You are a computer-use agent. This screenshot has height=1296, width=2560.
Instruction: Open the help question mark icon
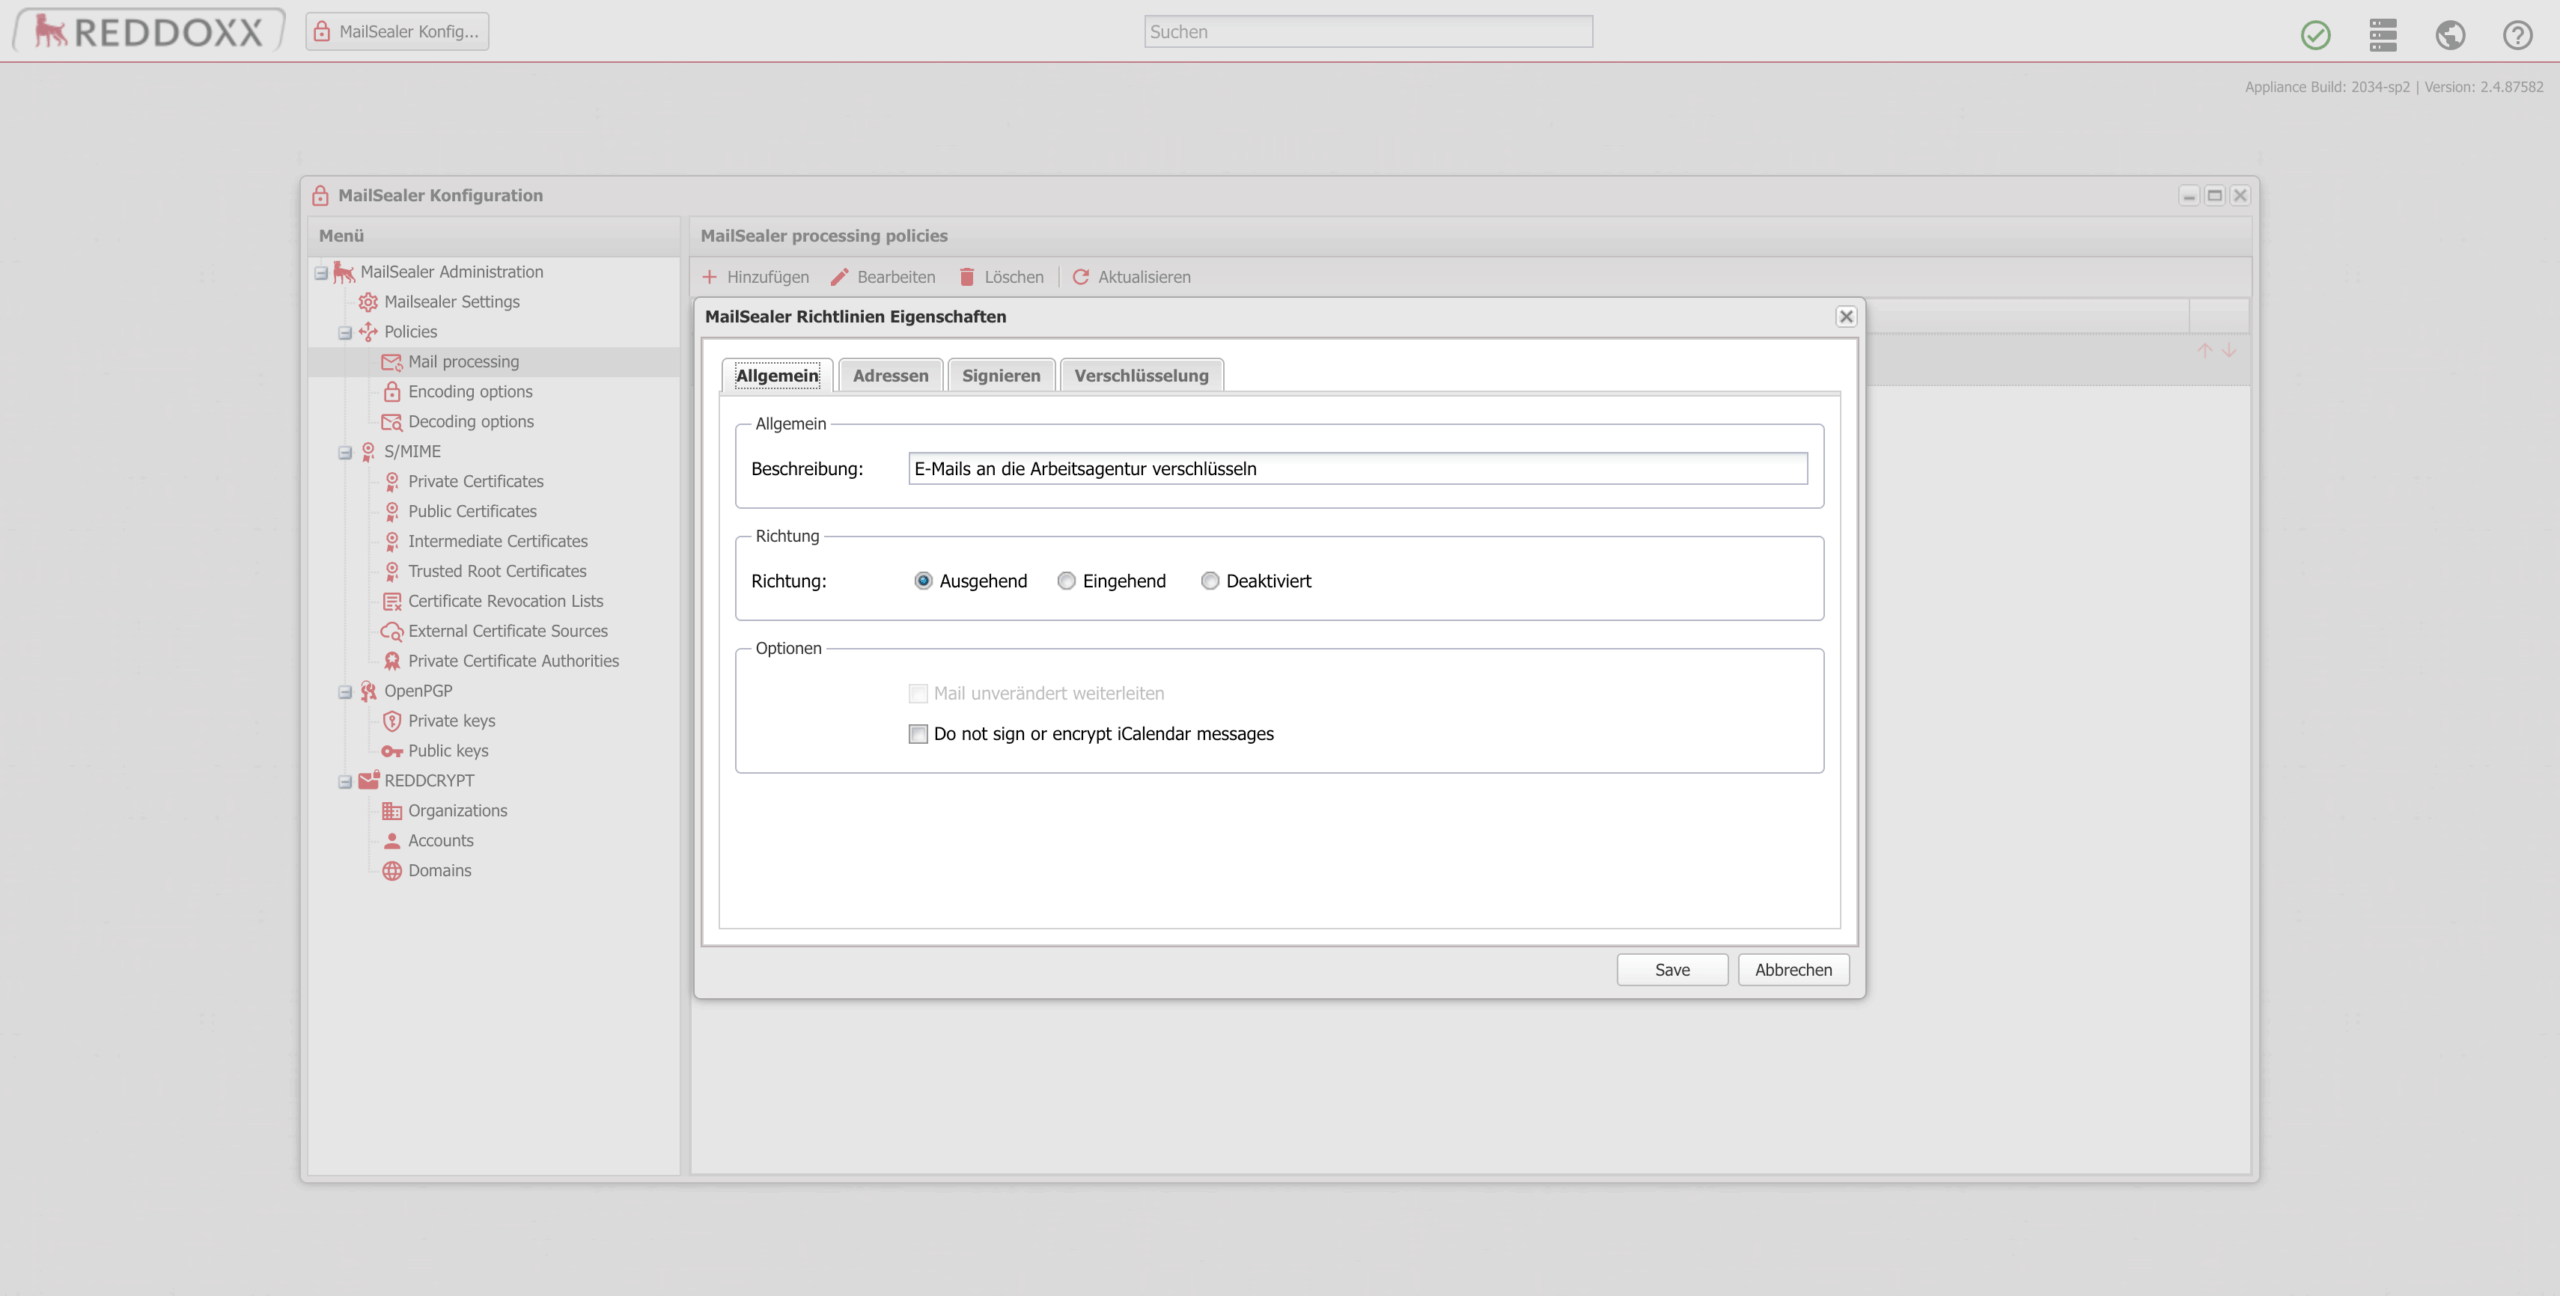coord(2517,34)
